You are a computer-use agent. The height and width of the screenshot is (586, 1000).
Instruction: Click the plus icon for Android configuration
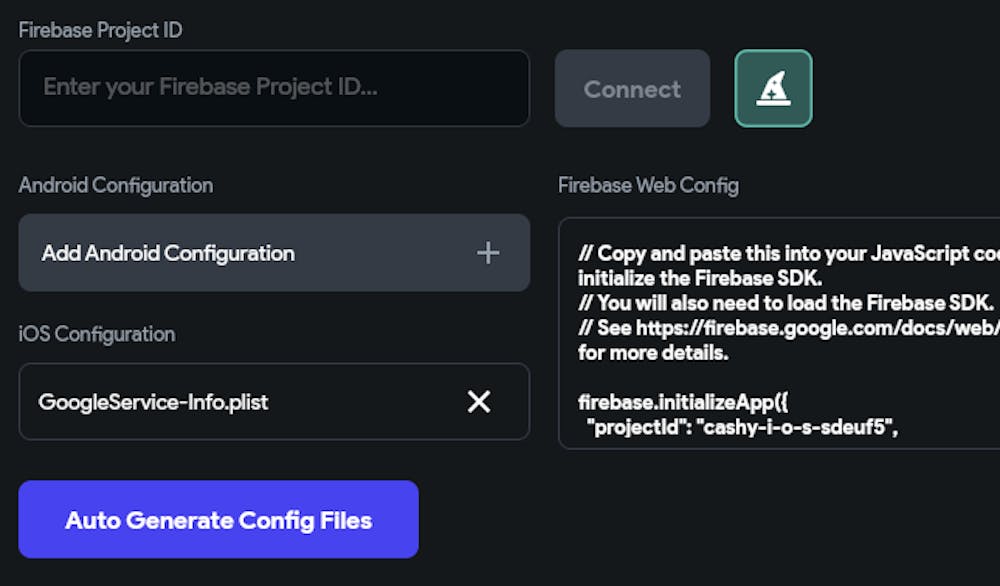click(488, 253)
